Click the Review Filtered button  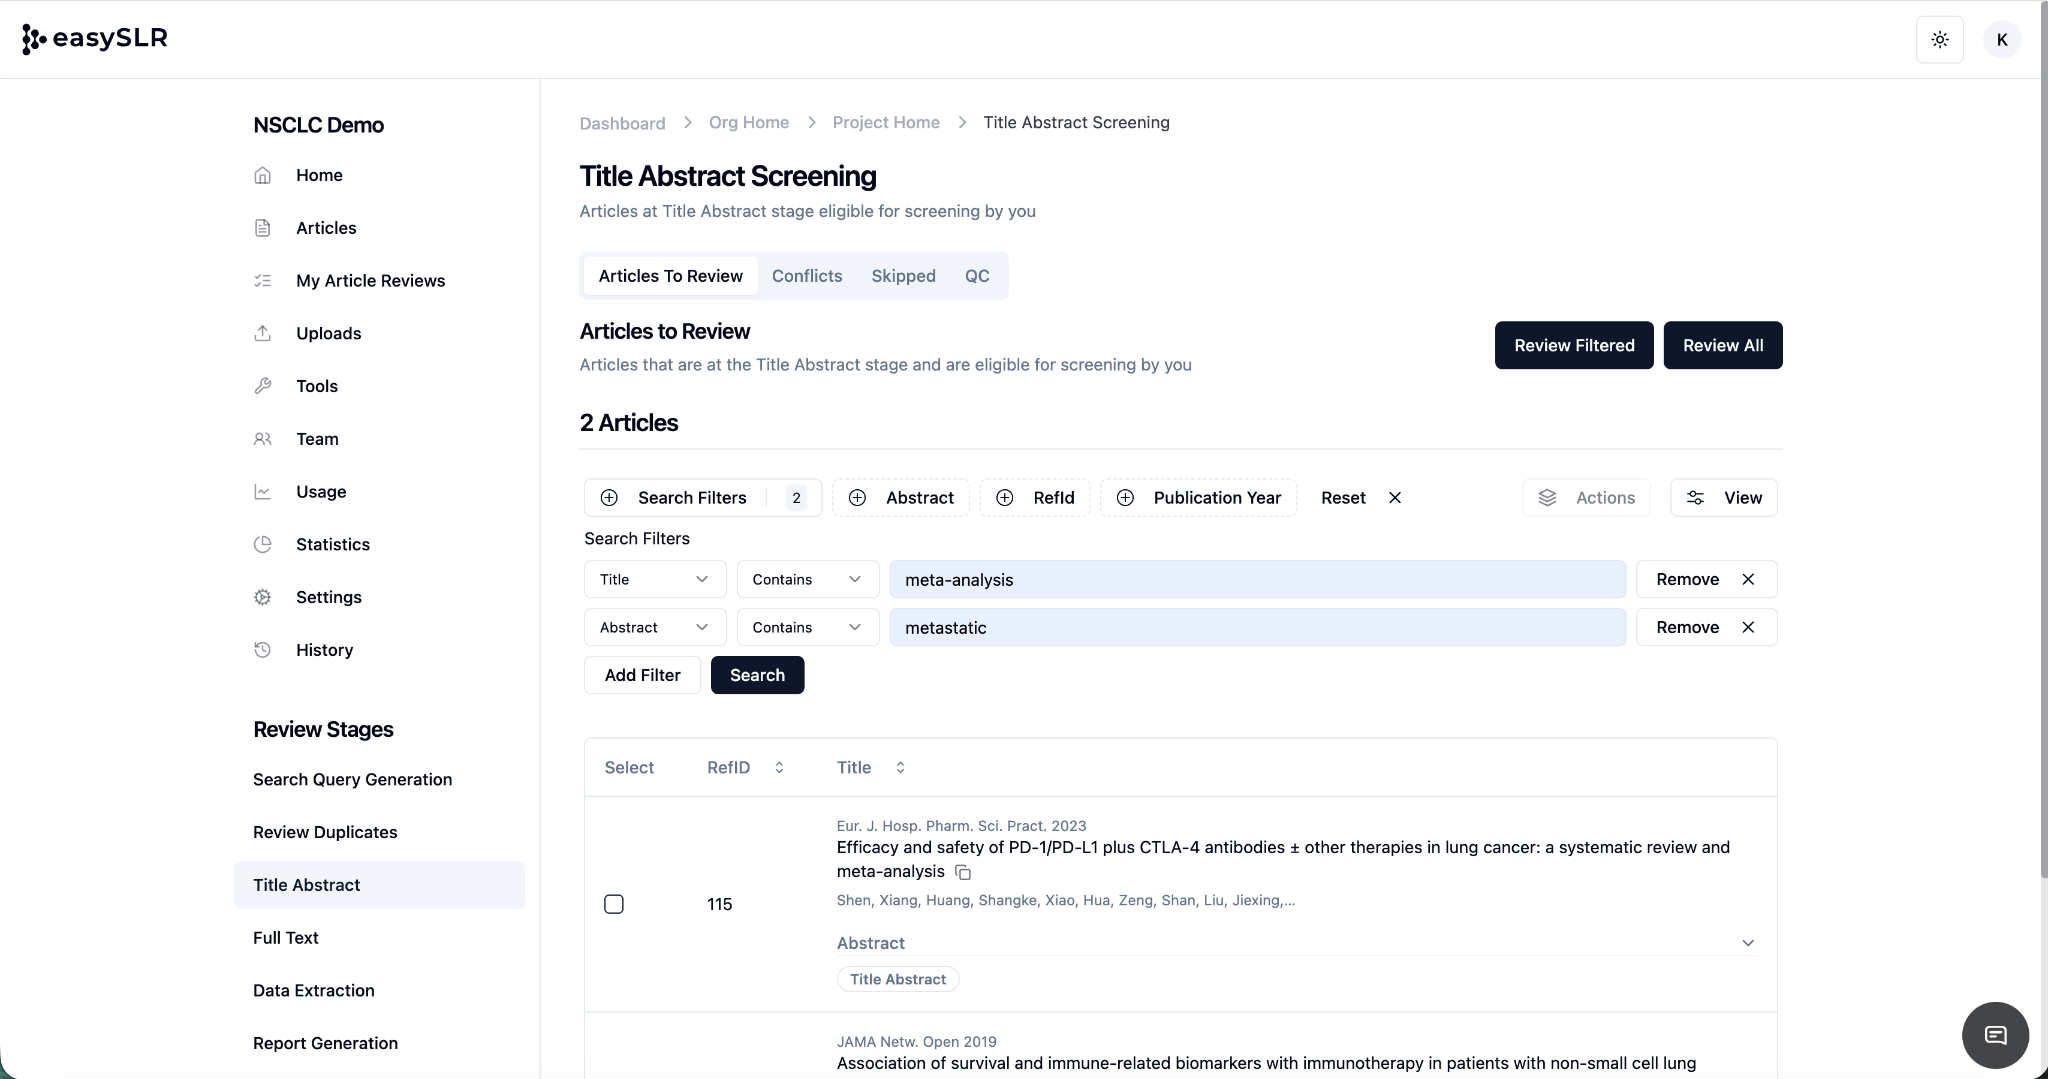(x=1573, y=345)
